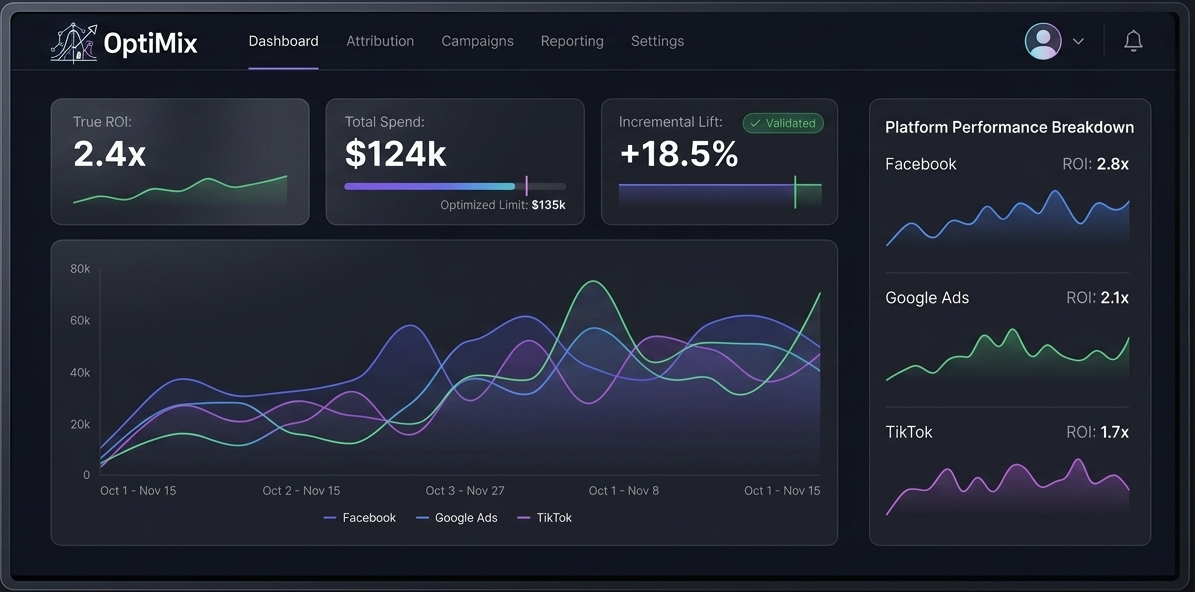
Task: Toggle Facebook series in chart legend
Action: tap(360, 518)
